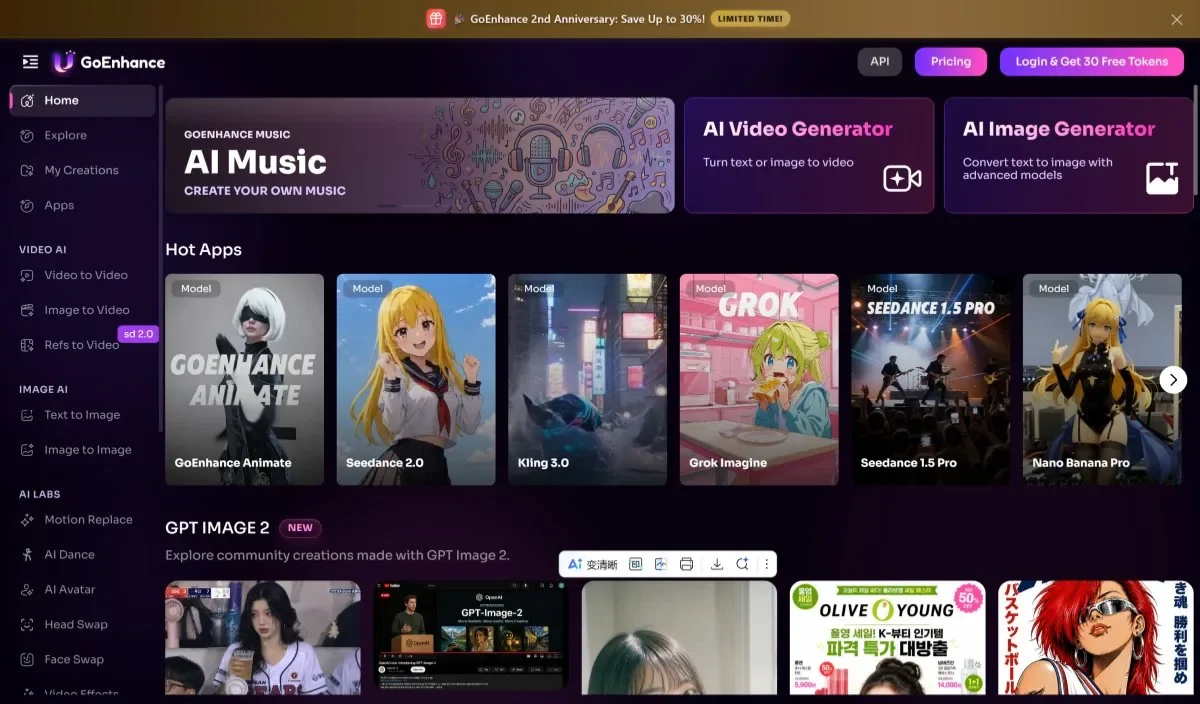Click the LIMITED TIME badge
The height and width of the screenshot is (704, 1200).
pos(750,19)
